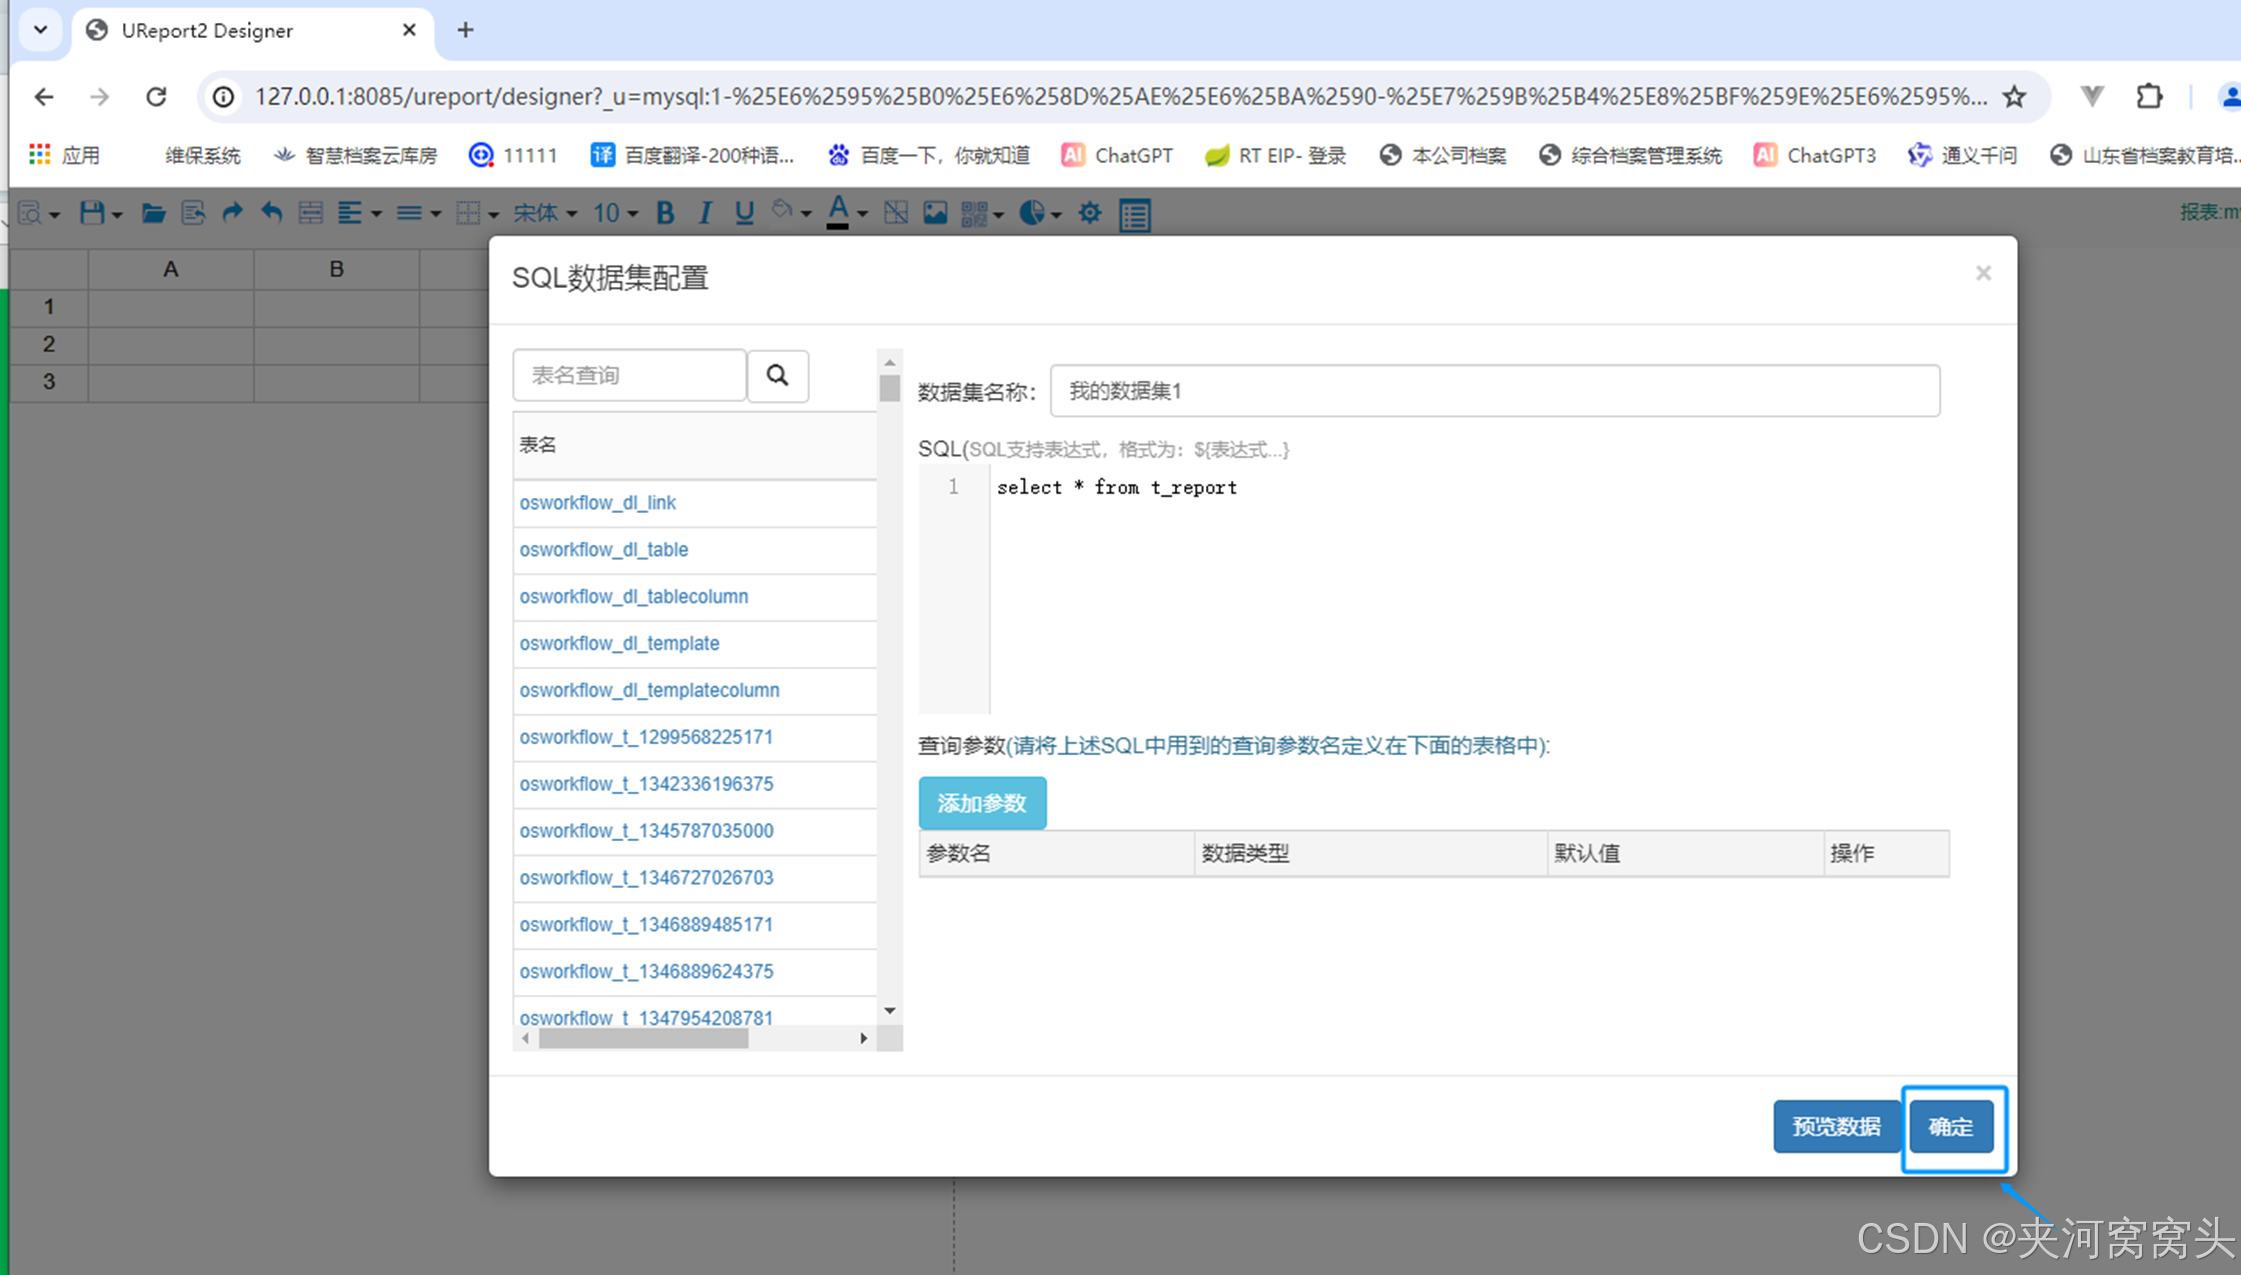The height and width of the screenshot is (1275, 2241).
Task: Click the open folder icon in toolbar
Action: [152, 212]
